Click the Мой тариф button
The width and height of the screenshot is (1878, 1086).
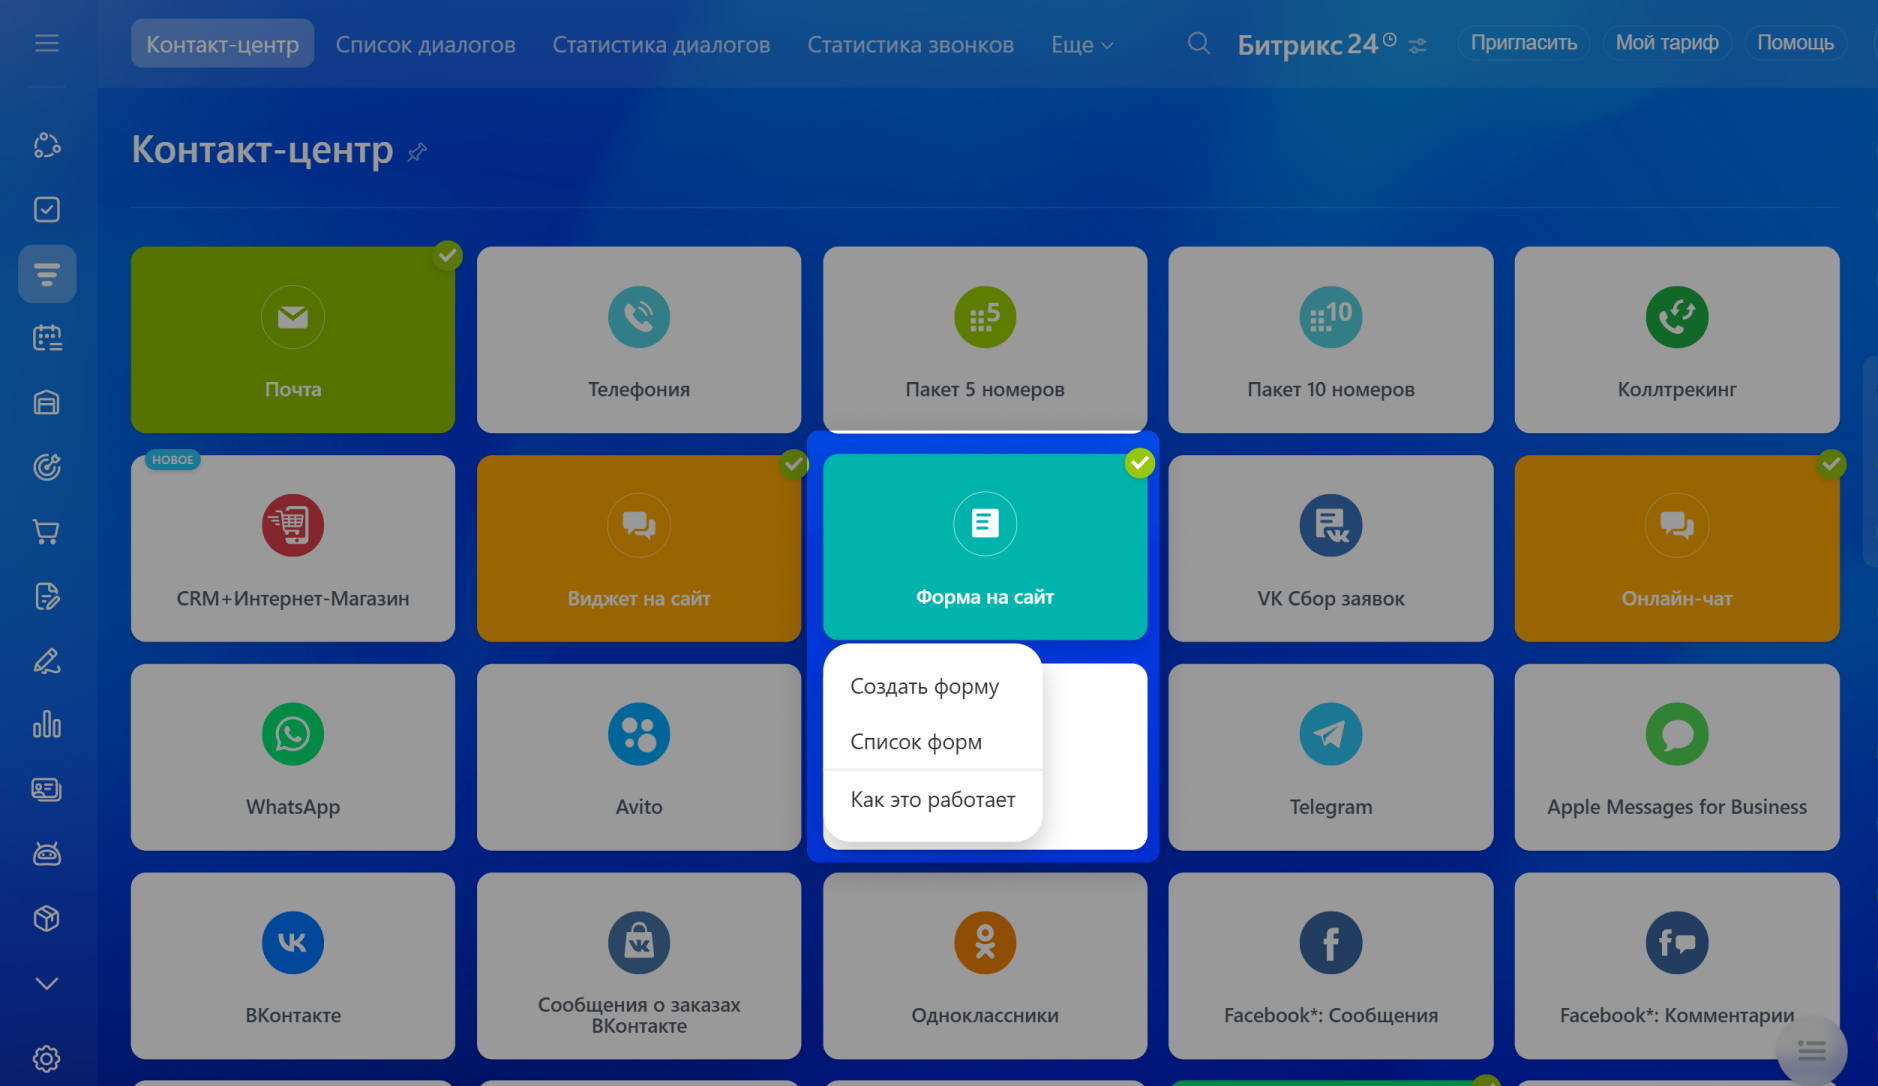pos(1667,43)
